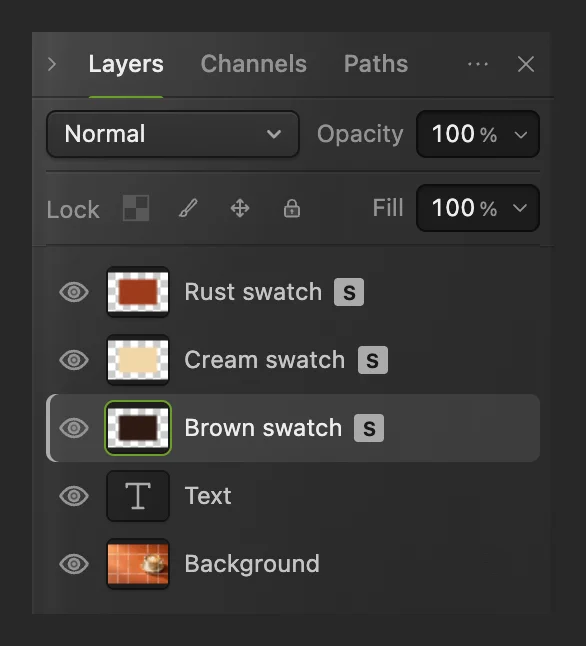Click the lock transparent pixels checkerboard icon
586x646 pixels.
[x=136, y=208]
